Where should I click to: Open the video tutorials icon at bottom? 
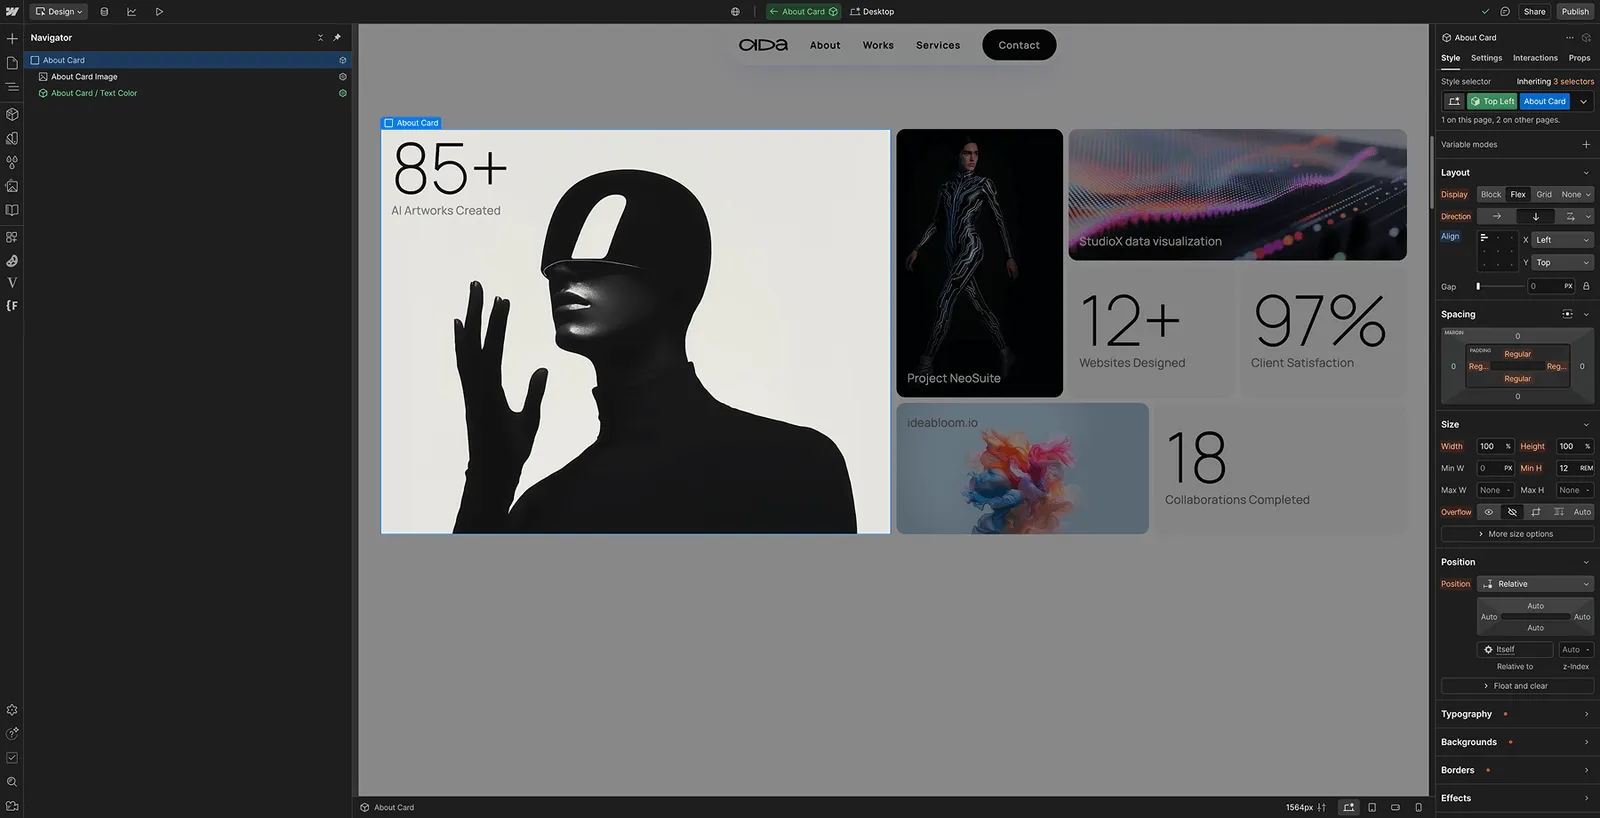pos(12,806)
